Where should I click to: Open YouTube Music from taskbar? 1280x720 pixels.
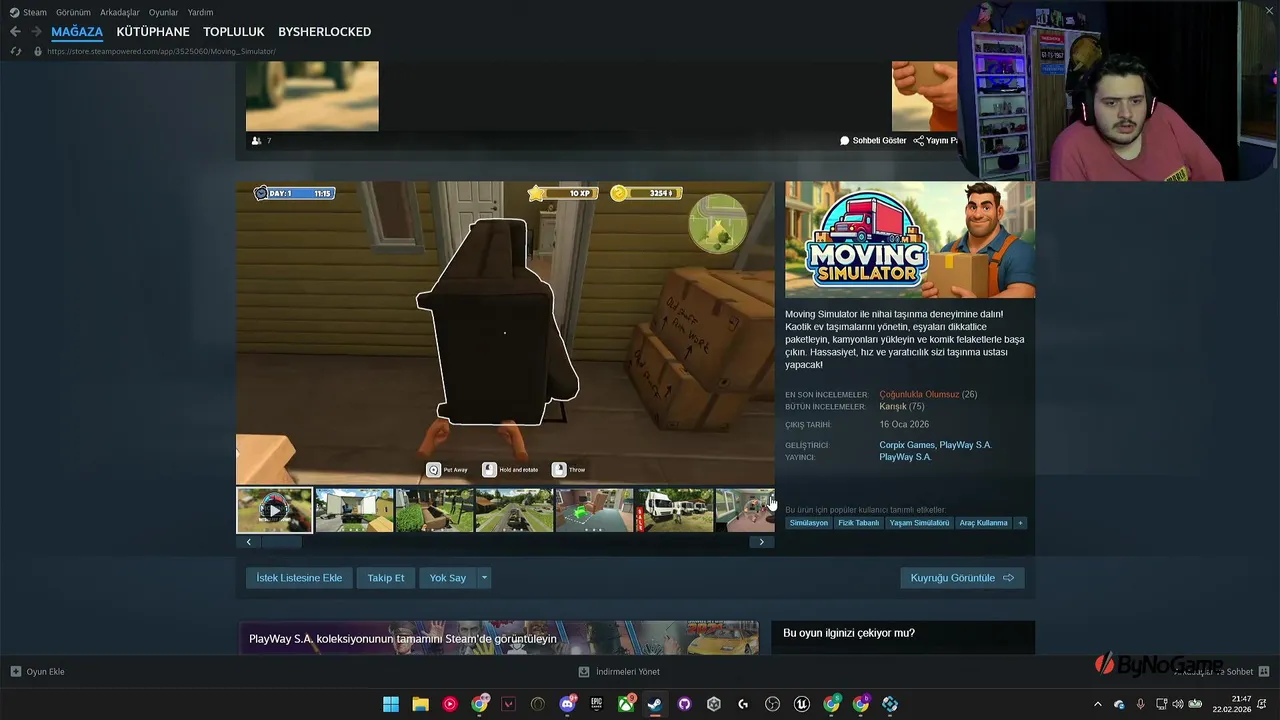[x=450, y=704]
